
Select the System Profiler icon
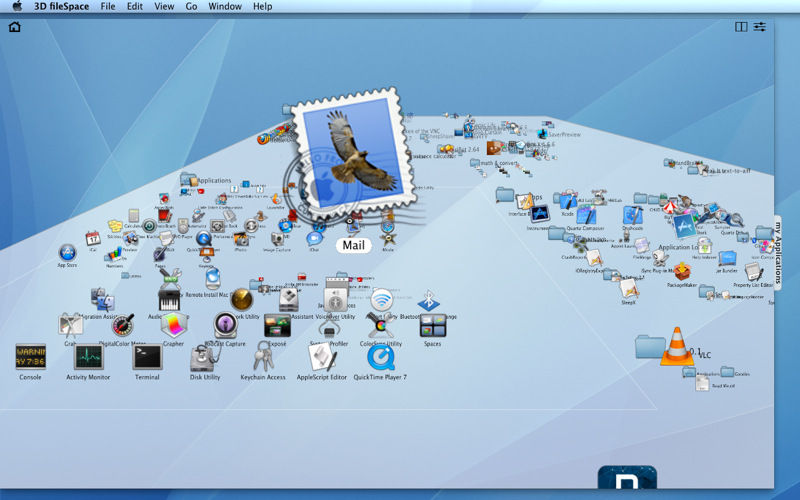point(329,327)
